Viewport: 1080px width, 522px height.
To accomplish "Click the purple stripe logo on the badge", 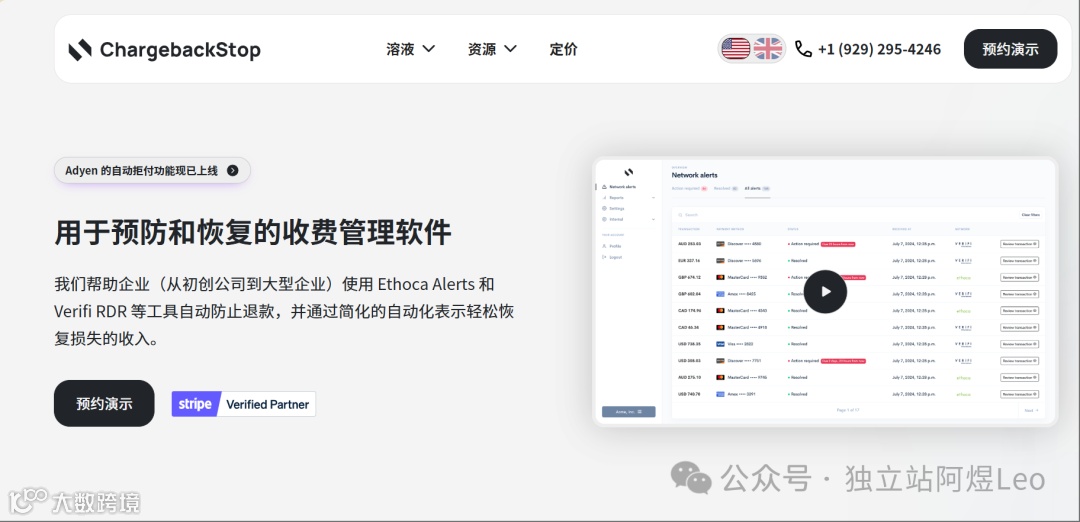I will 195,404.
